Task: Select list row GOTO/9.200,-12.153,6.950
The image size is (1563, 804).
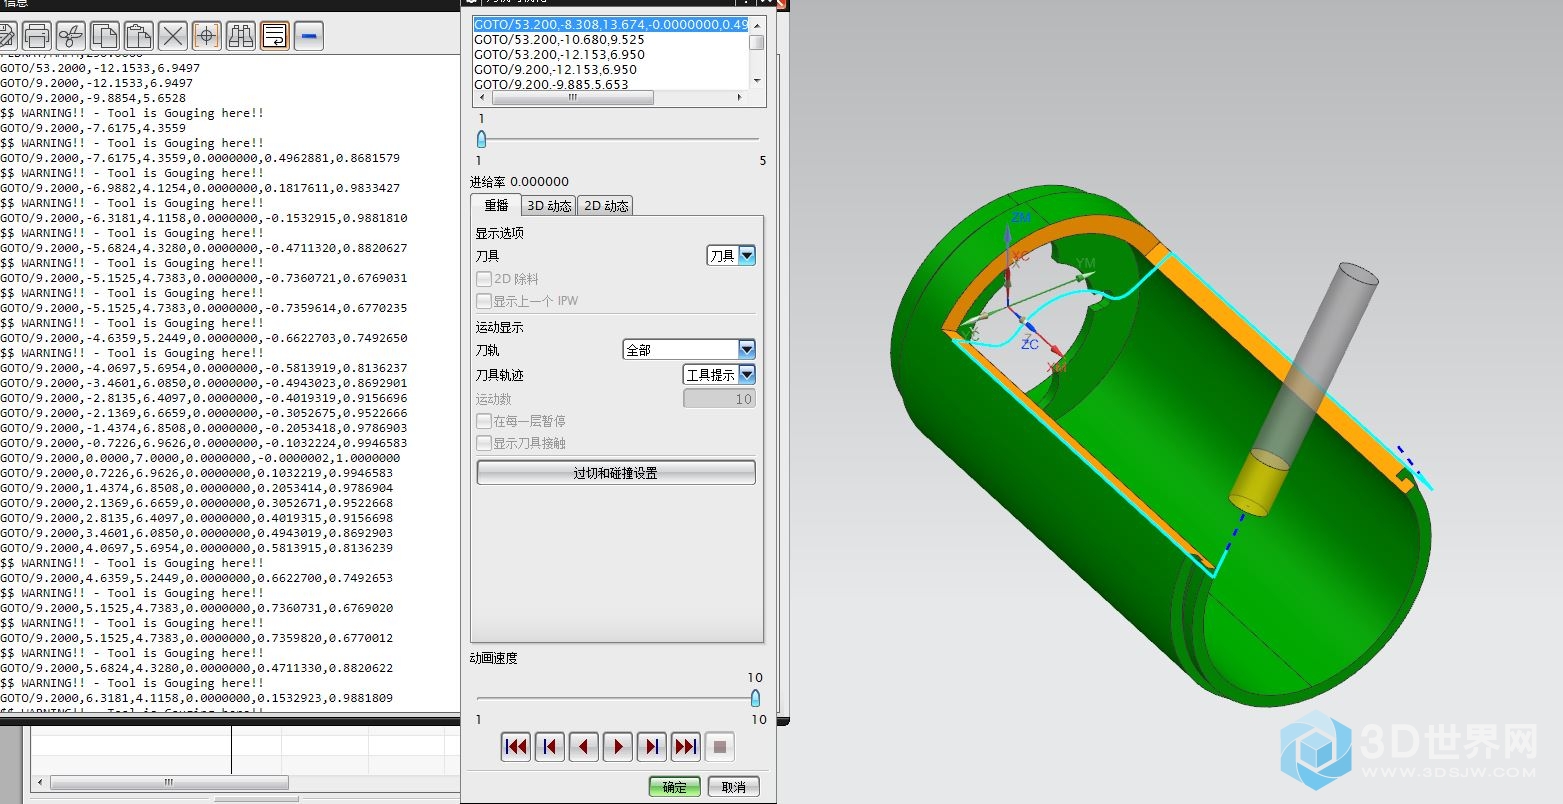Action: 610,69
